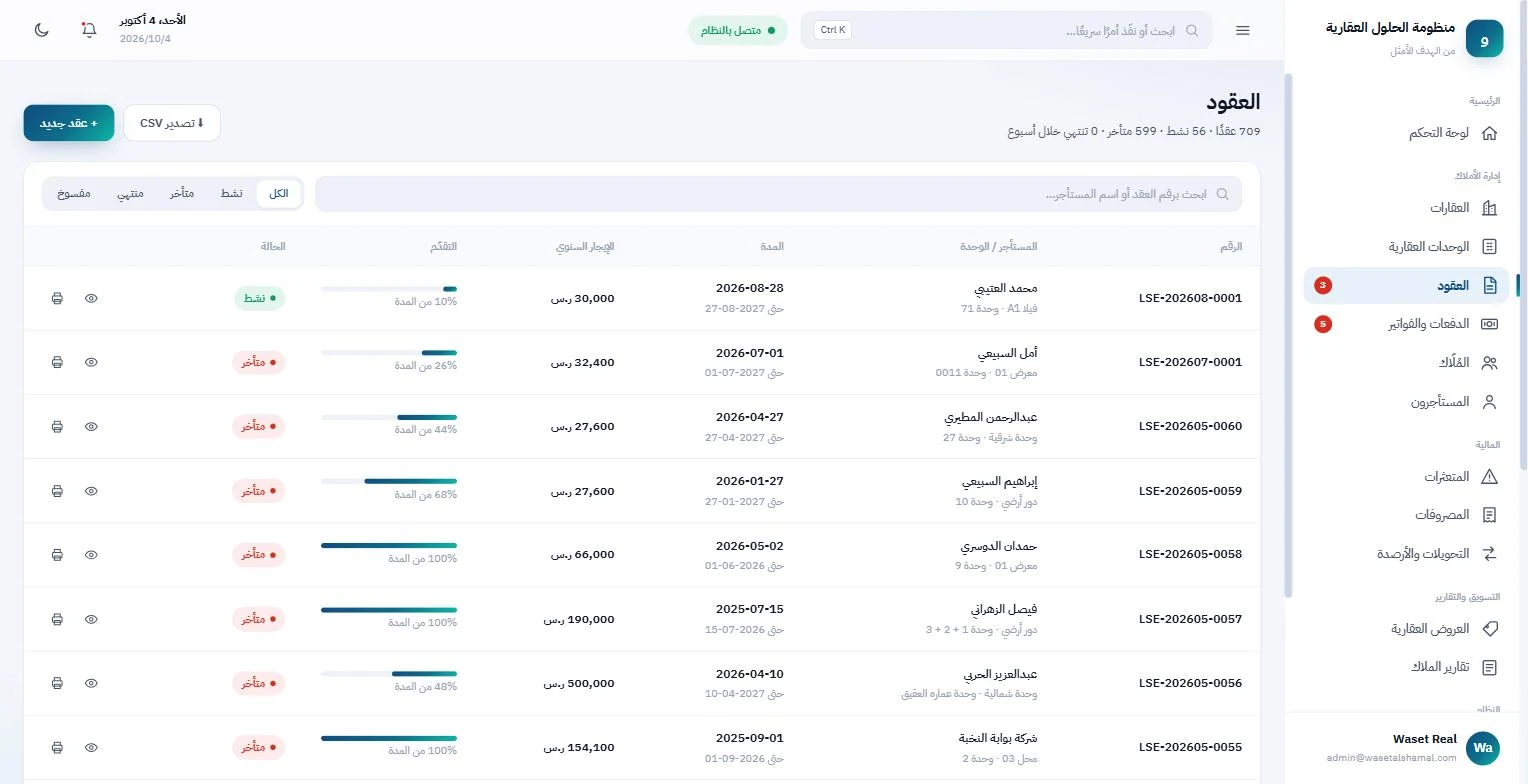1528x784 pixels.
Task: Toggle the sidebar with the hamburger icon
Action: 1243,30
